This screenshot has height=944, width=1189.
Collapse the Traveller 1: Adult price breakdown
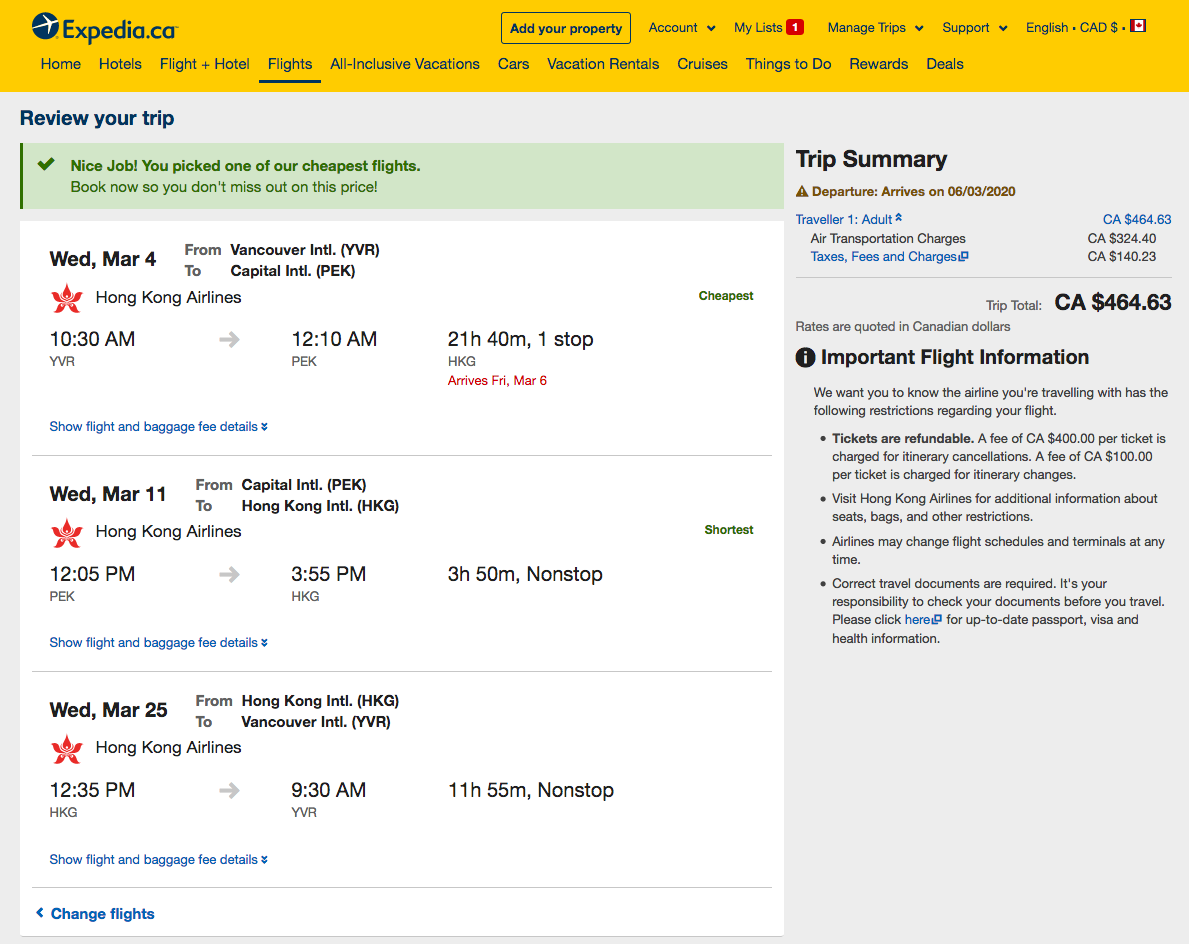click(x=849, y=219)
